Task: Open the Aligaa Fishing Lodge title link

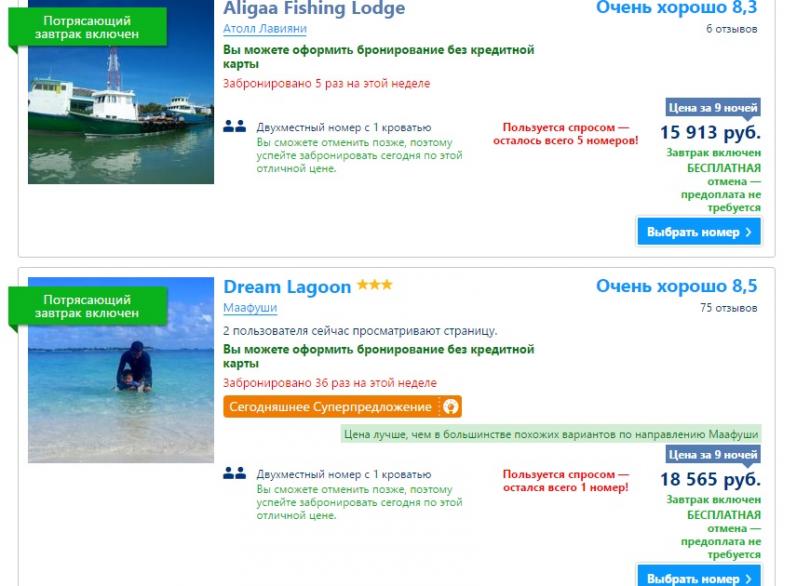Action: 314,8
